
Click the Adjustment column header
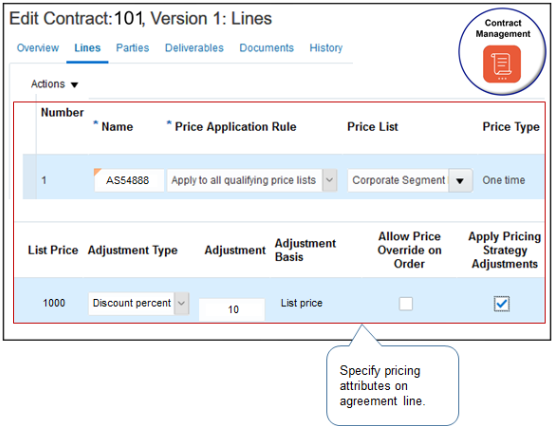[235, 250]
